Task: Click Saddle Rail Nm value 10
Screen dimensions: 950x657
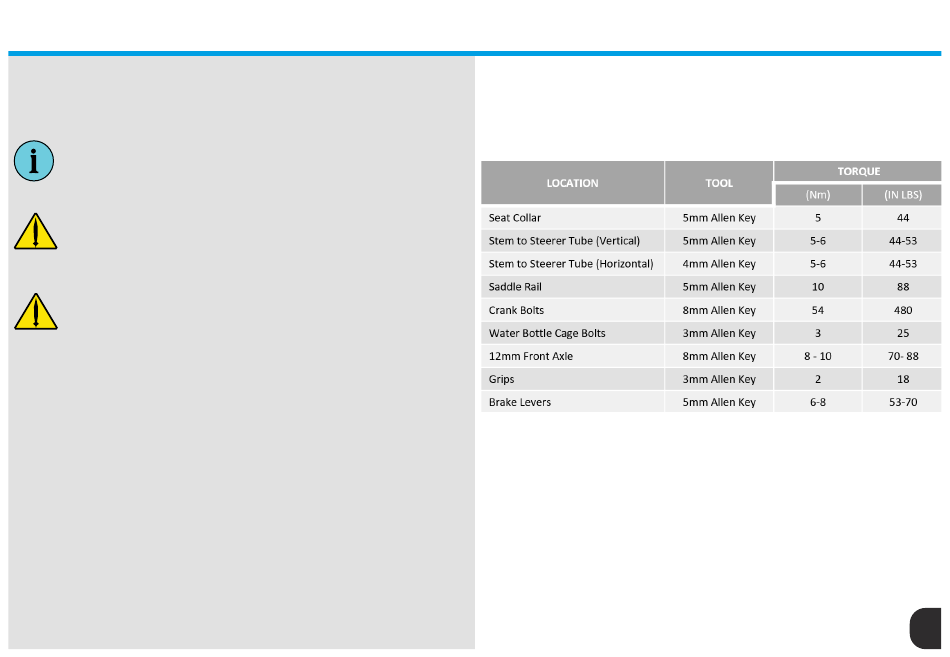Action: point(818,287)
